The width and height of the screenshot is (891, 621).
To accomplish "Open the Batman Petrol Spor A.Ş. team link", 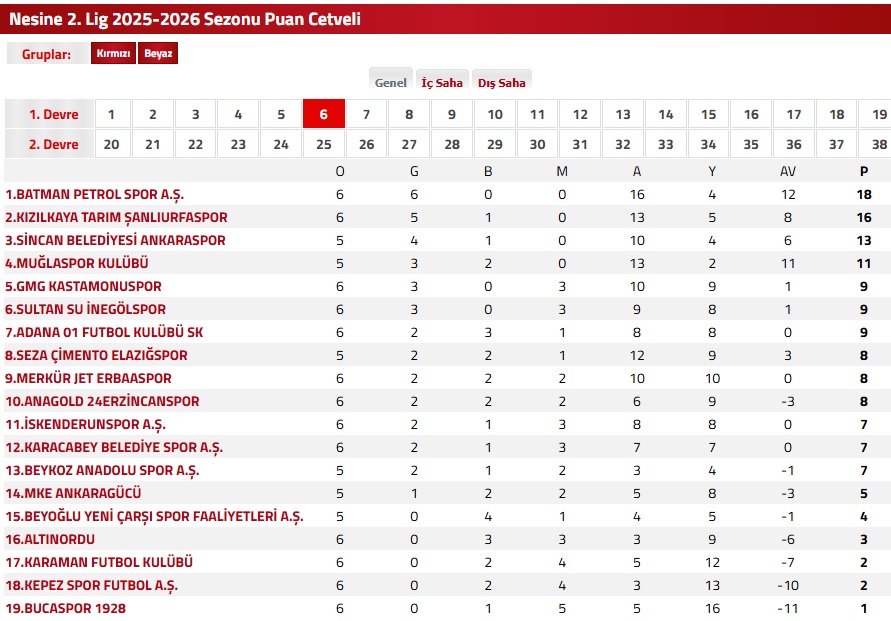I will click(95, 194).
